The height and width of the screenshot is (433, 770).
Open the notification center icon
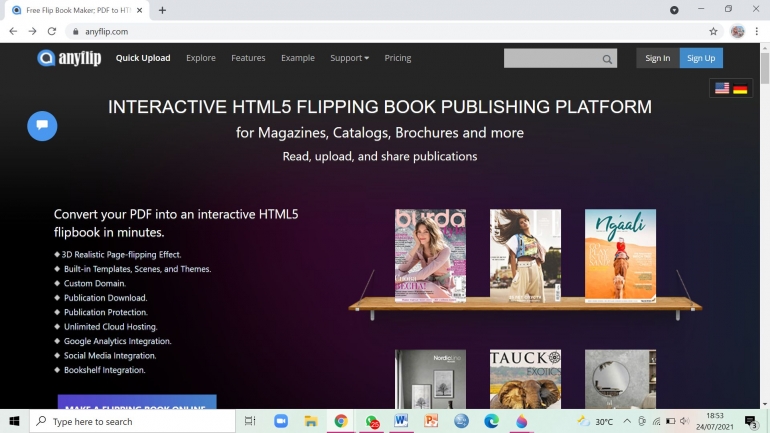coord(751,422)
